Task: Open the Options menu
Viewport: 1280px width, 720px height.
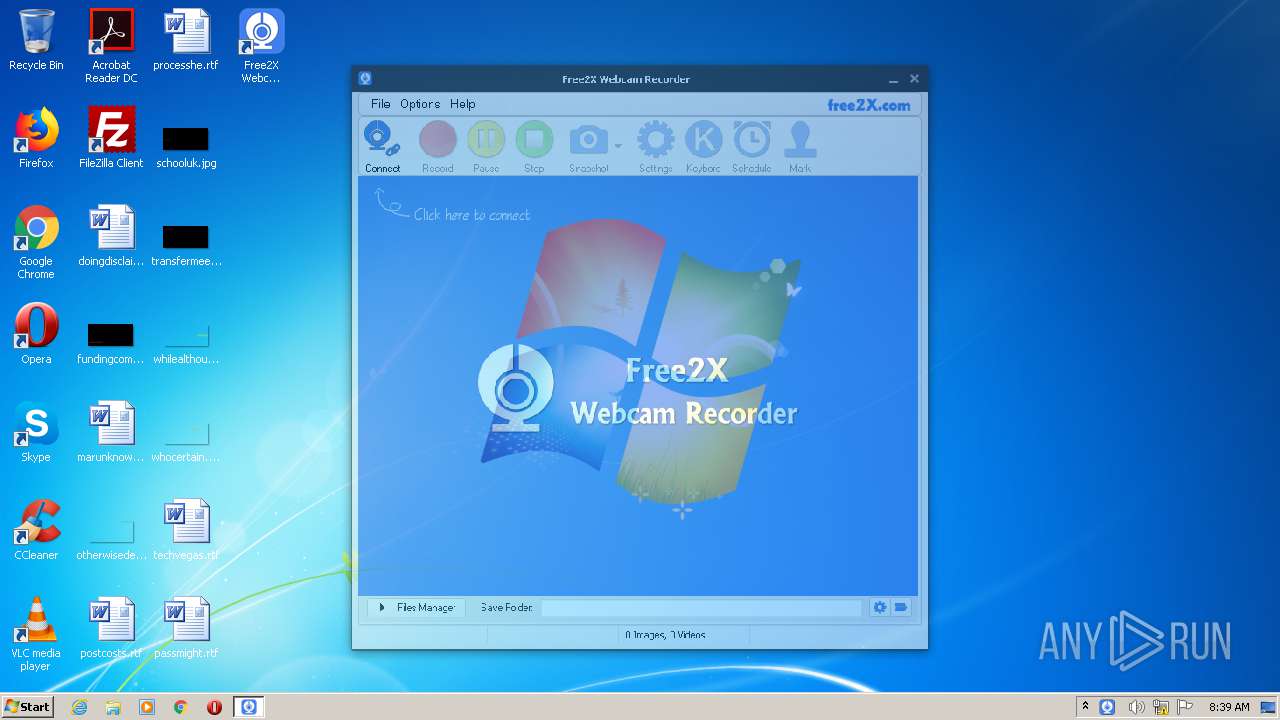Action: (x=420, y=104)
